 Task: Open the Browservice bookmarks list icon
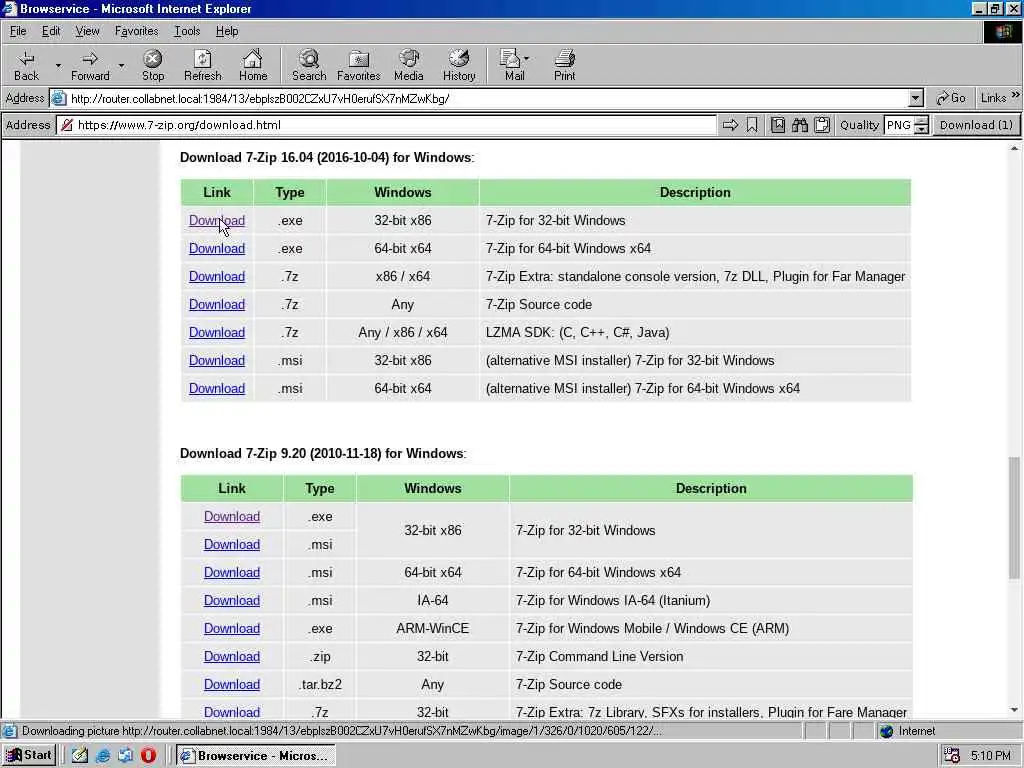(x=777, y=125)
